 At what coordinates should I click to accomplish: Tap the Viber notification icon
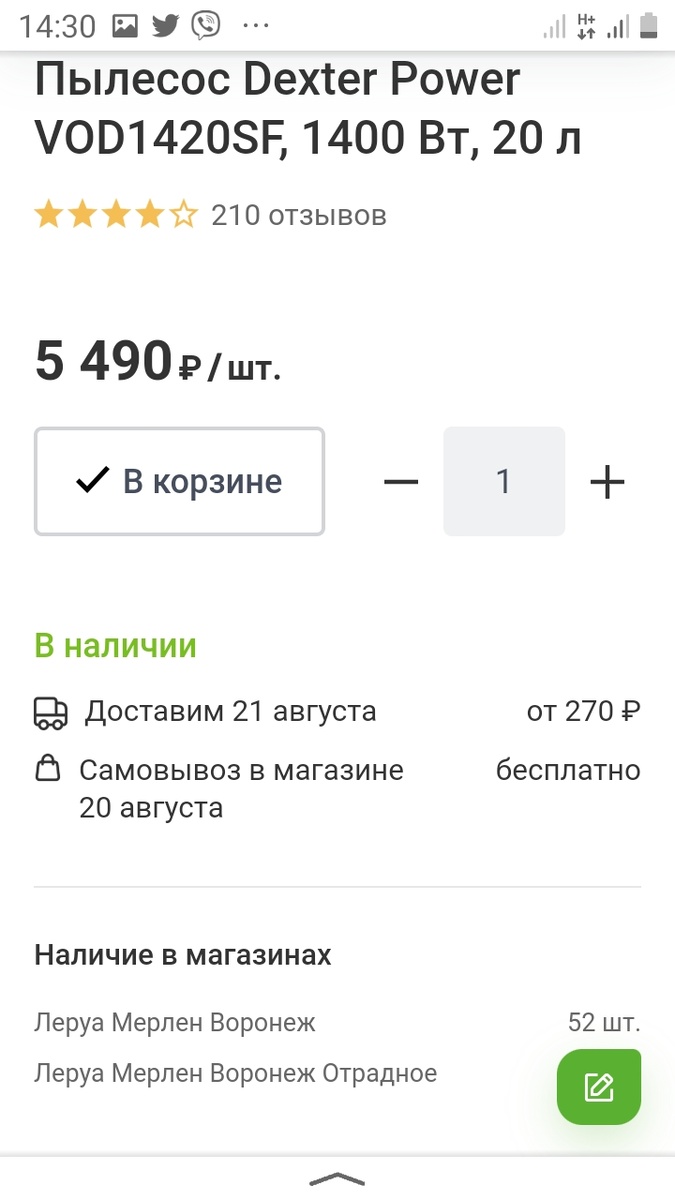[205, 24]
